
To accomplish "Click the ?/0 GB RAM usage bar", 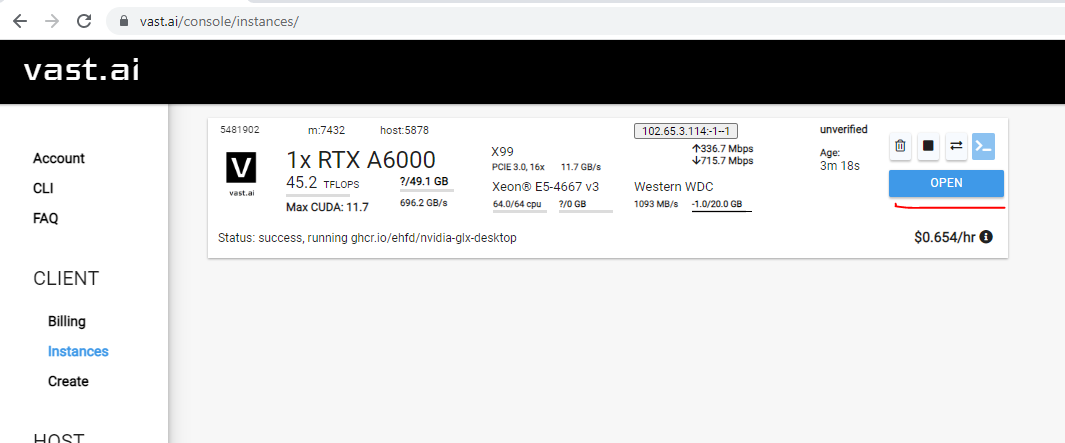I will pos(585,205).
